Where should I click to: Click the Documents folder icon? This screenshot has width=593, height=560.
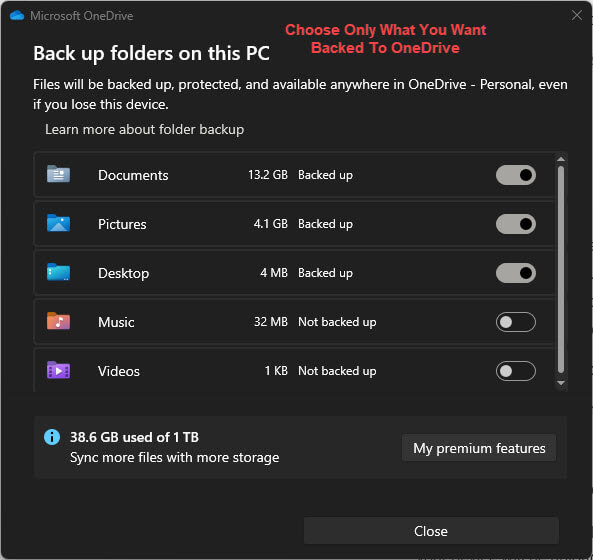pos(58,174)
